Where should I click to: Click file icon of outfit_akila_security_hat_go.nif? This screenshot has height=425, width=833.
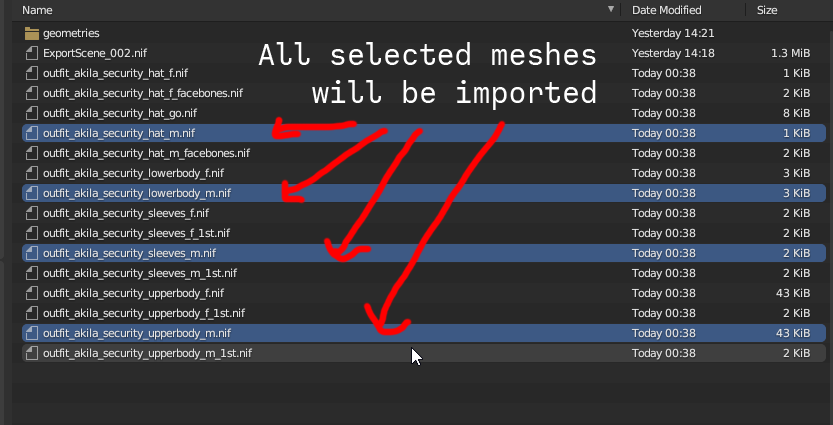32,113
